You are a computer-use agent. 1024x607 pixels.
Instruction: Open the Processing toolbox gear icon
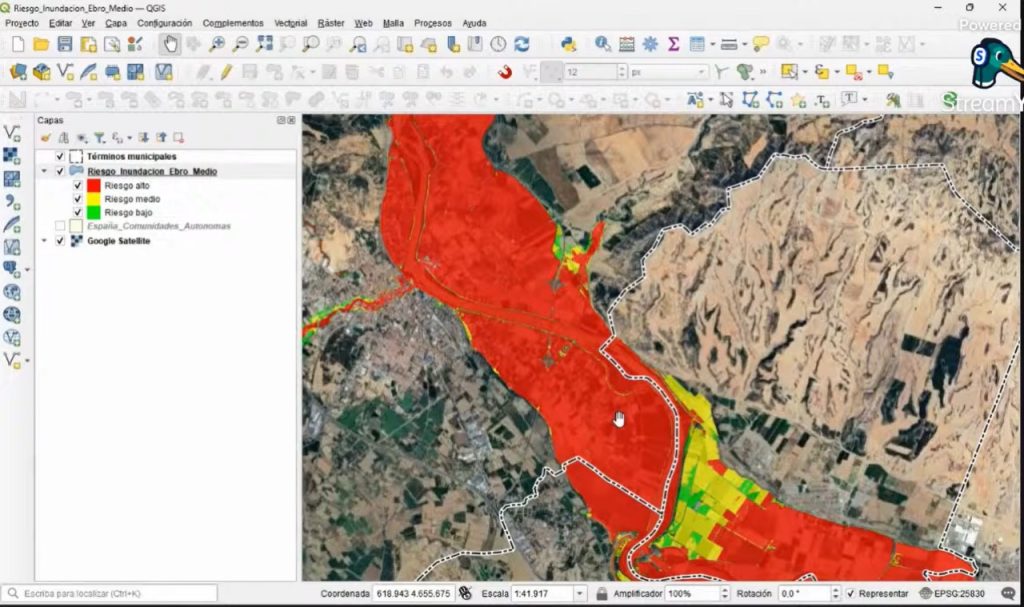coord(650,44)
